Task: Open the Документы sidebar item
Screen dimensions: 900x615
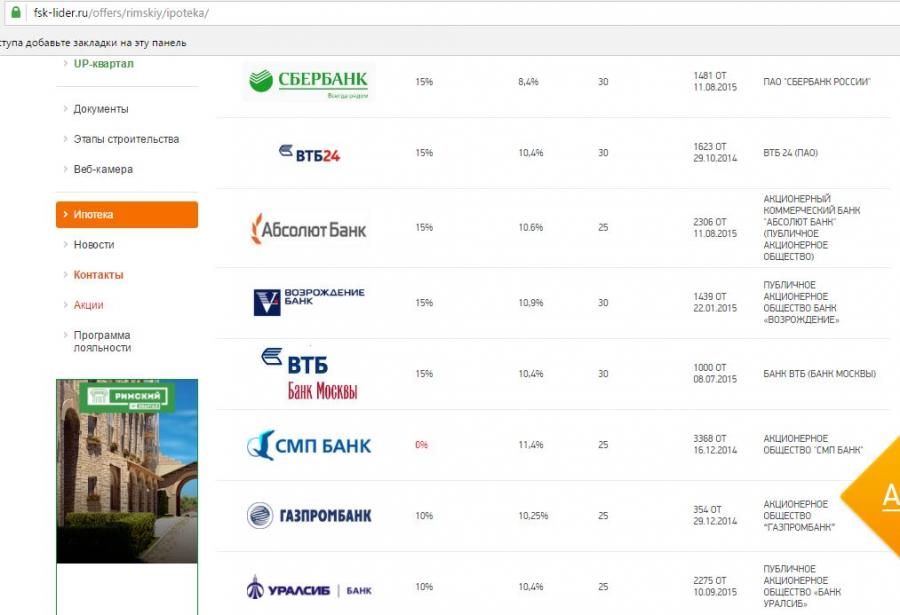Action: pyautogui.click(x=101, y=109)
